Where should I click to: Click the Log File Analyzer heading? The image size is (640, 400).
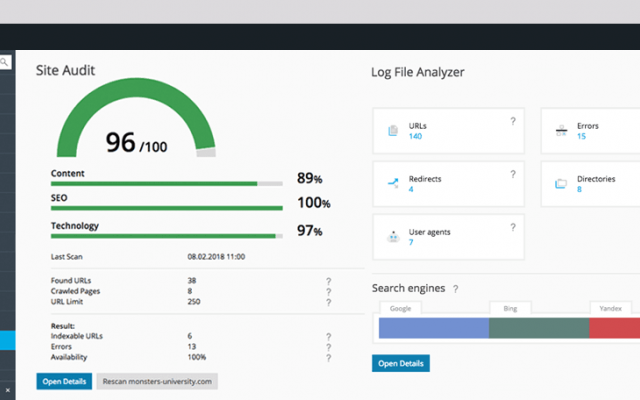tap(418, 72)
